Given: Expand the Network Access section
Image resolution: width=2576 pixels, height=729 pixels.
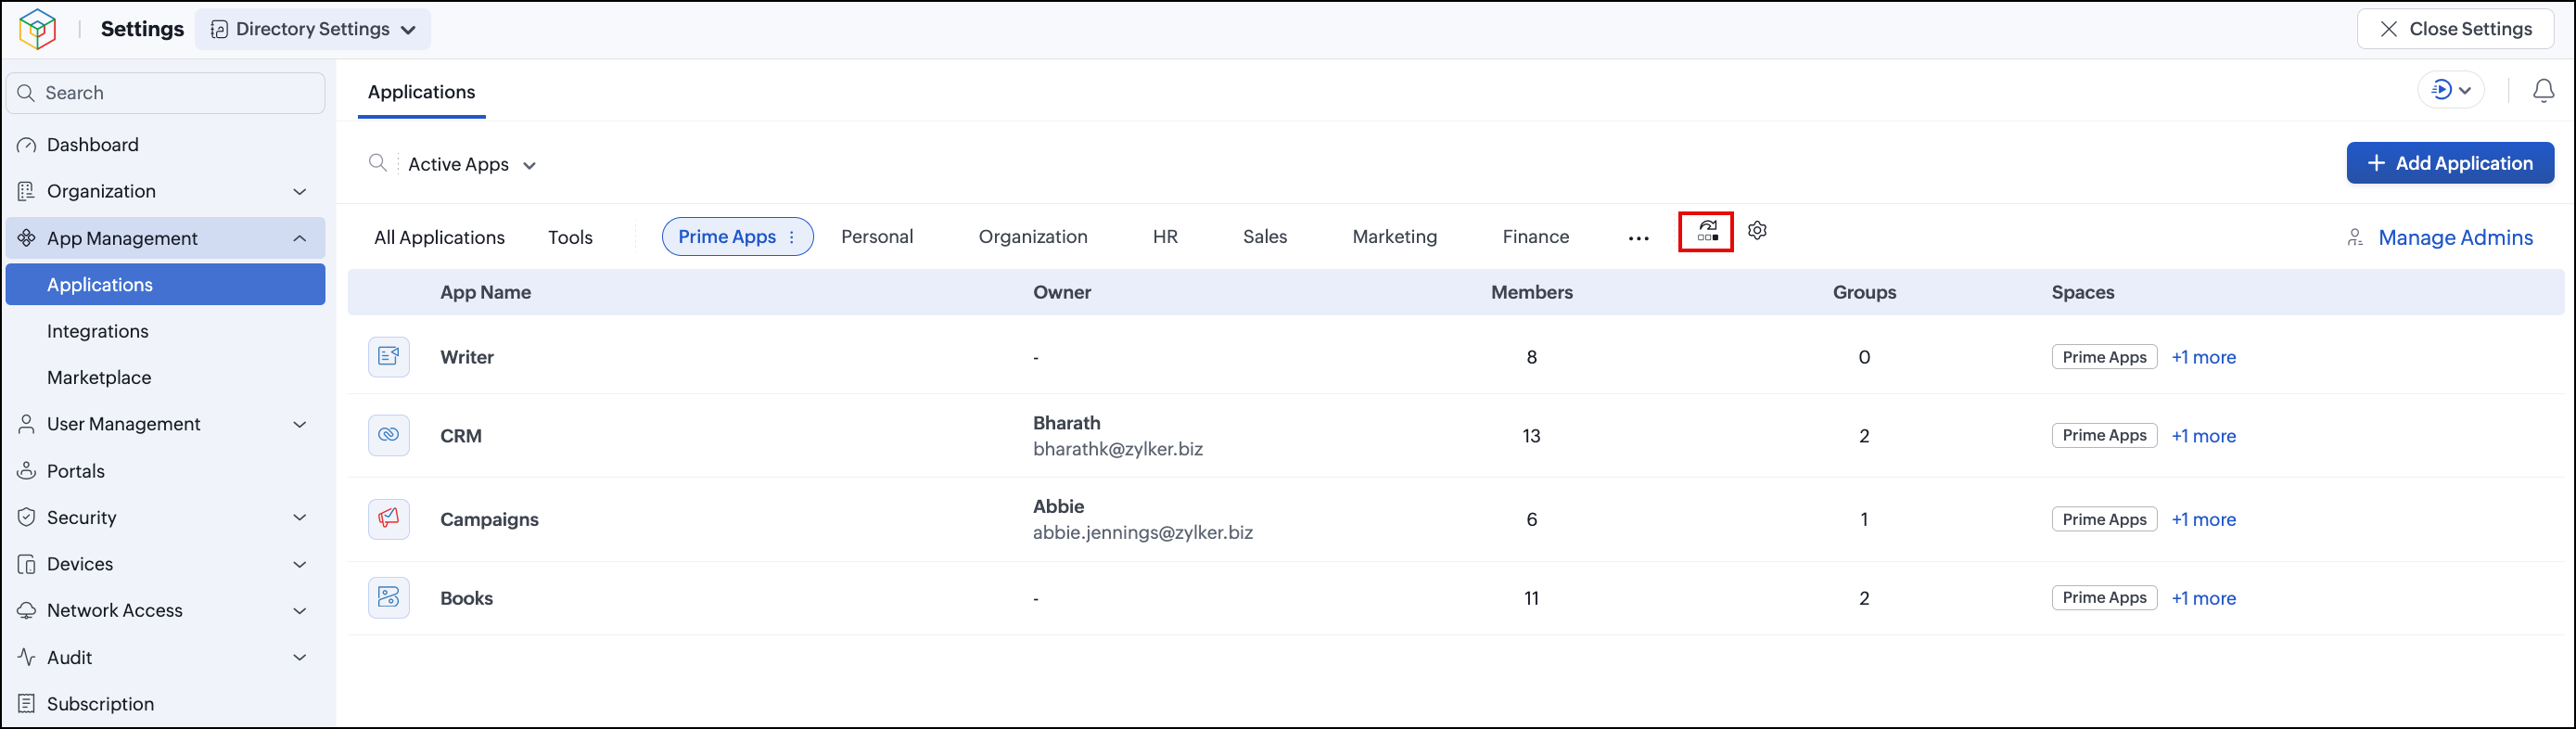Looking at the screenshot, I should point(300,610).
